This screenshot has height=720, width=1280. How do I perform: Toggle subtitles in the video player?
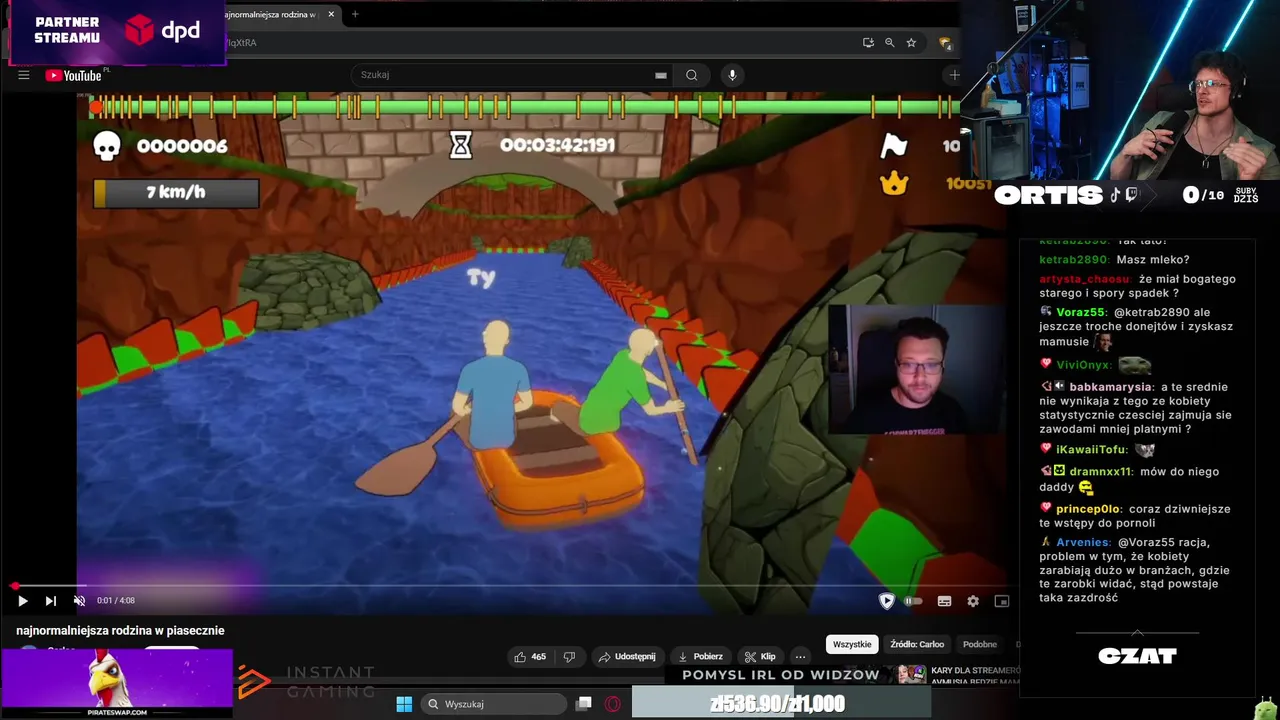point(944,601)
